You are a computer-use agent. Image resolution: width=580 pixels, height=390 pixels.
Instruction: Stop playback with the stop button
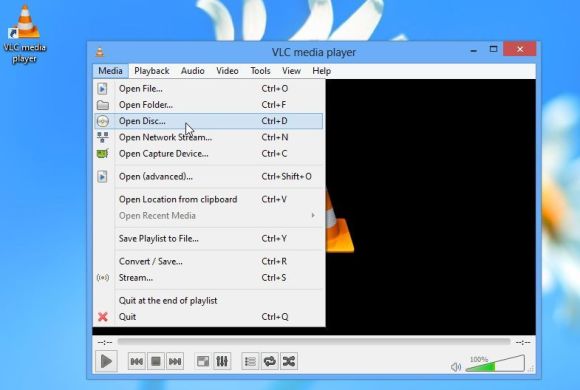[x=156, y=361]
